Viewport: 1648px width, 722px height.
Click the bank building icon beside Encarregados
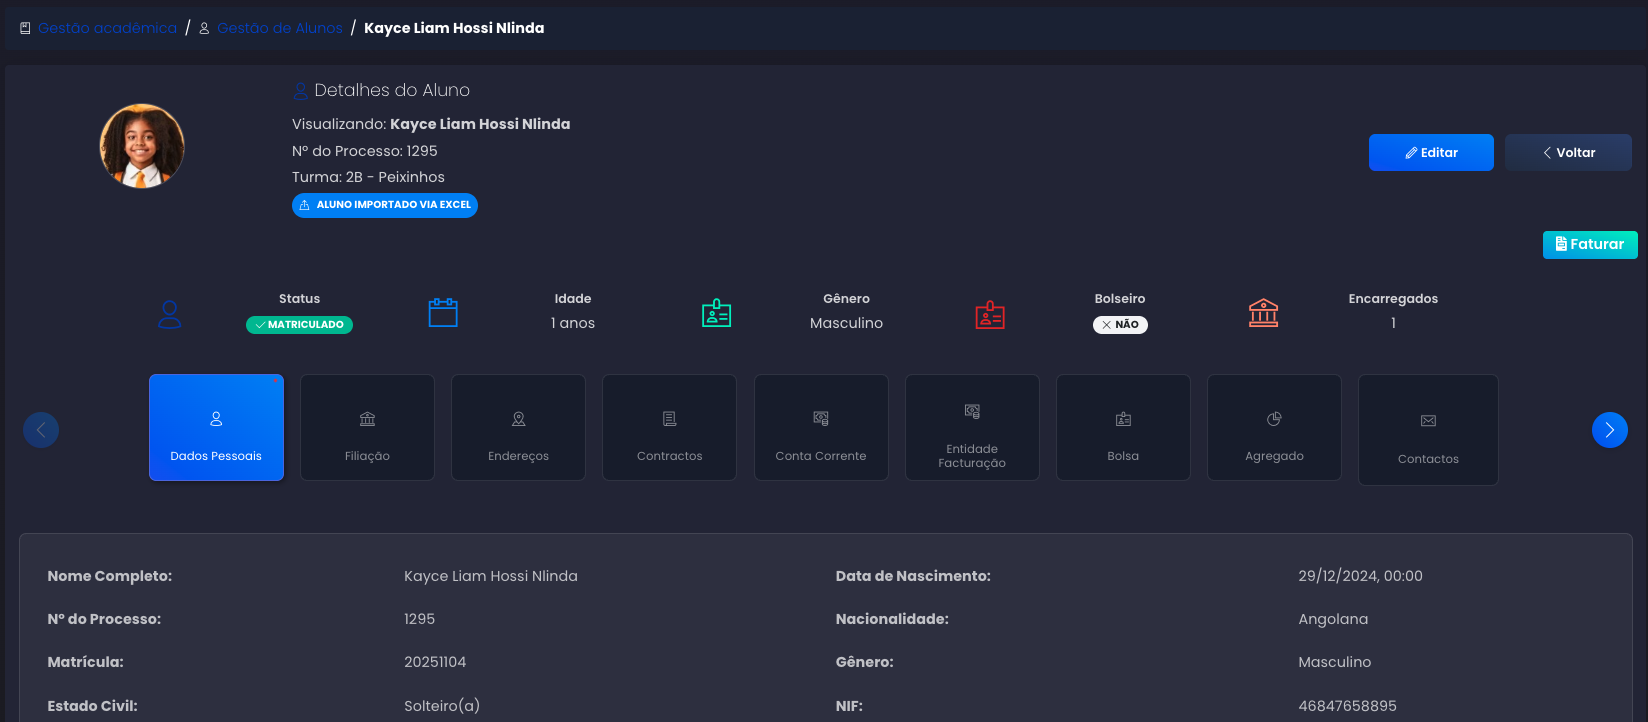pos(1264,313)
